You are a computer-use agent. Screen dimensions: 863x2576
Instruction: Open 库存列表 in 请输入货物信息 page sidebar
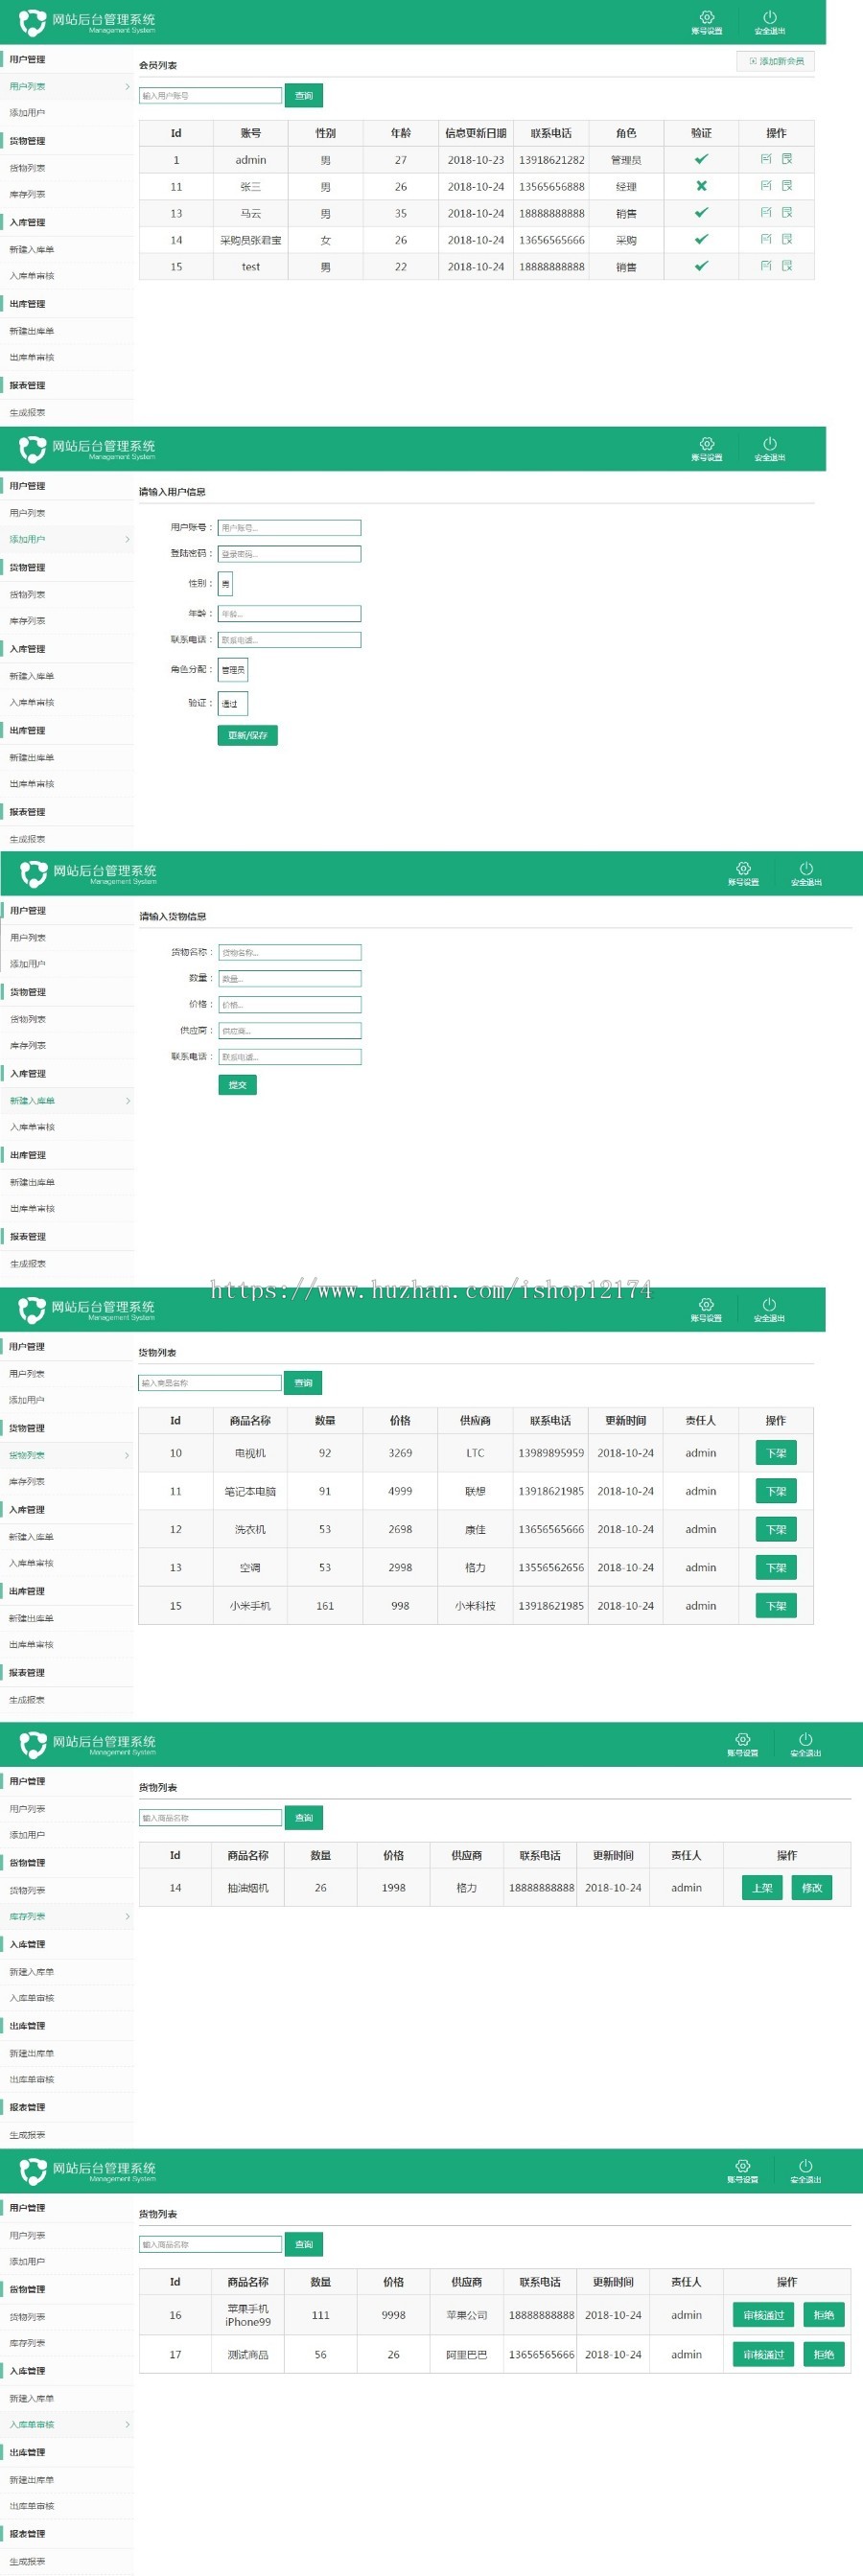(x=28, y=1046)
